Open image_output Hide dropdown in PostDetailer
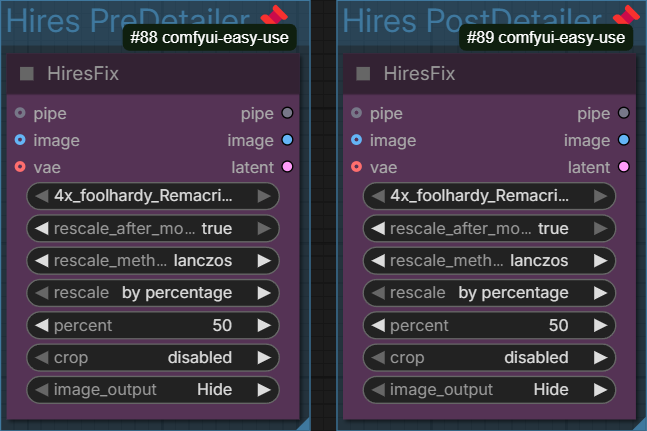Viewport: 647px width, 431px height. (489, 390)
